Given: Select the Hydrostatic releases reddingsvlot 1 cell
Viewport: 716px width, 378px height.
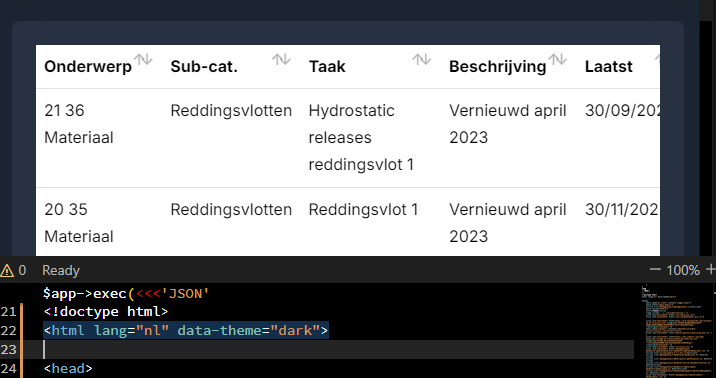Looking at the screenshot, I should point(361,137).
